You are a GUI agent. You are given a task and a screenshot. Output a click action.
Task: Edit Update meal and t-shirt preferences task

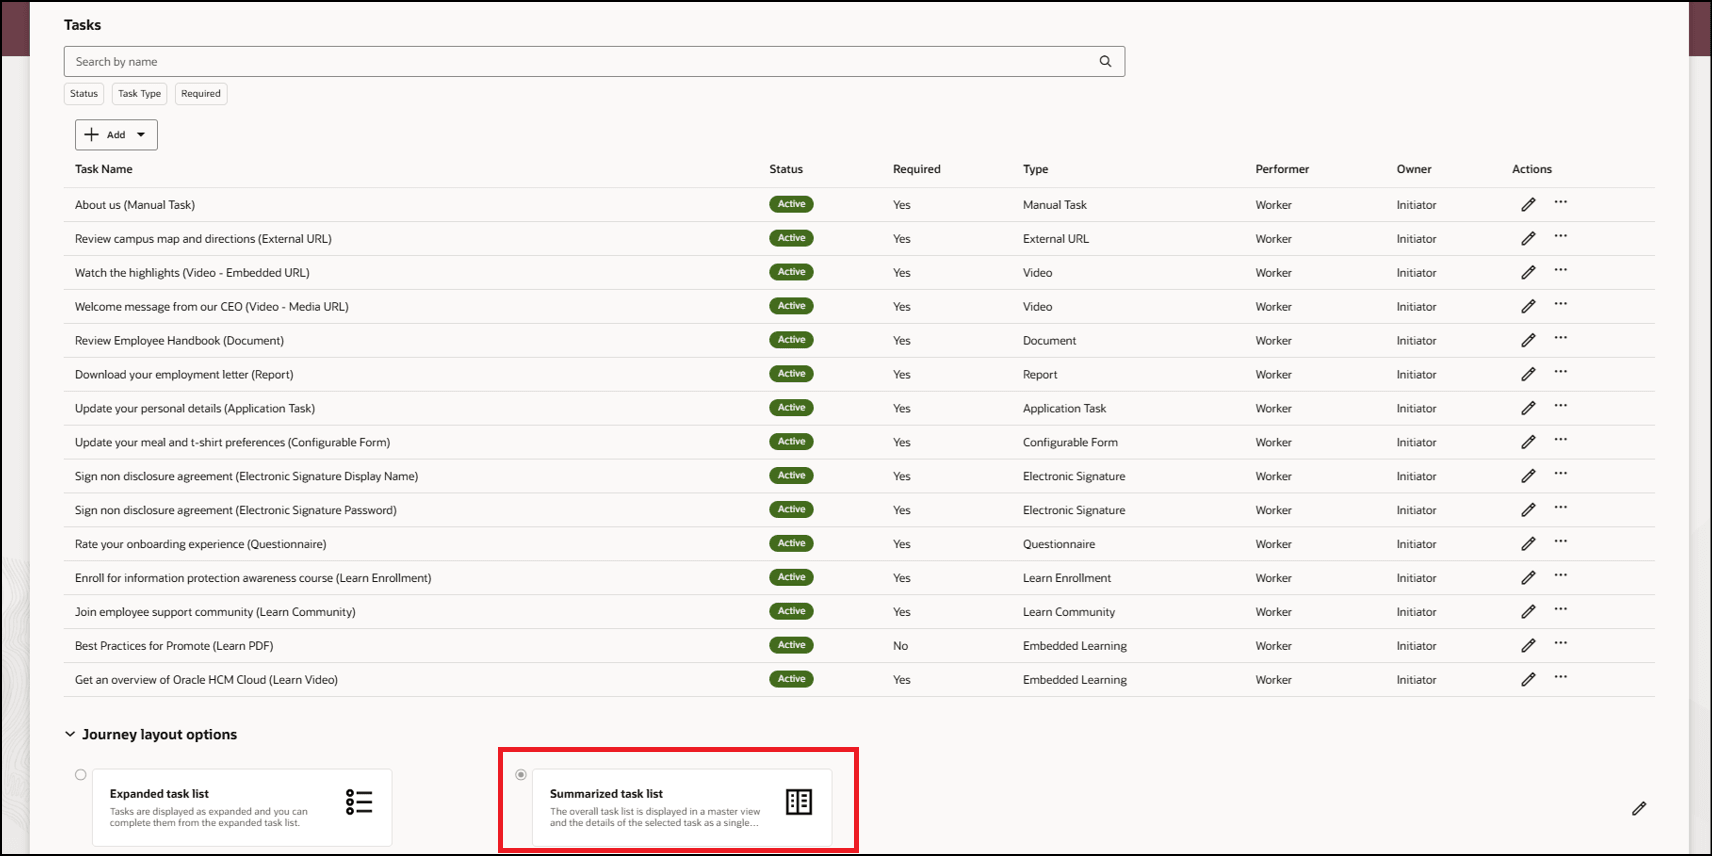(1528, 443)
